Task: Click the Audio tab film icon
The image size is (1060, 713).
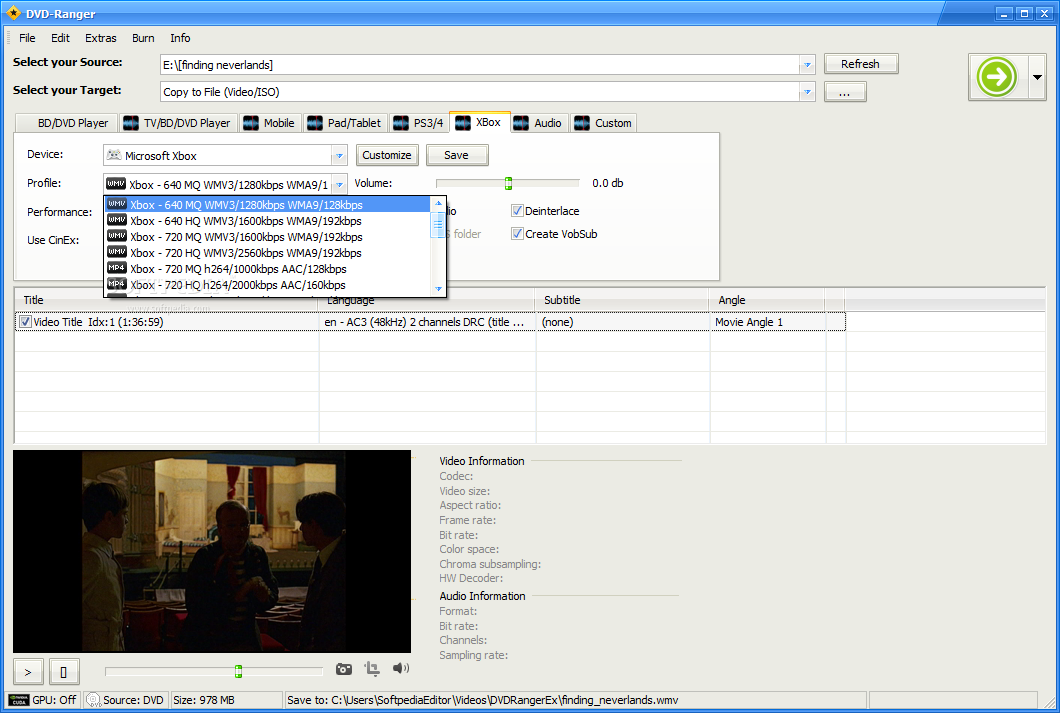Action: 521,123
